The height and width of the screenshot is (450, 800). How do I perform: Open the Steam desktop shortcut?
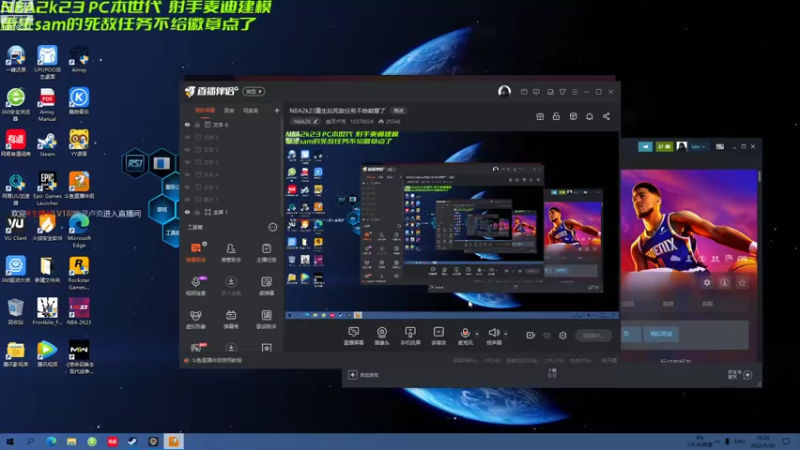click(x=47, y=143)
